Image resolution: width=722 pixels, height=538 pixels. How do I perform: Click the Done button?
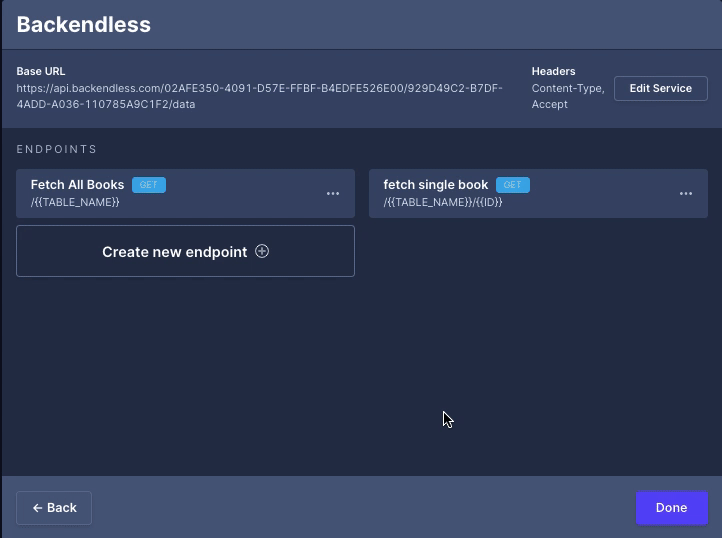[672, 508]
